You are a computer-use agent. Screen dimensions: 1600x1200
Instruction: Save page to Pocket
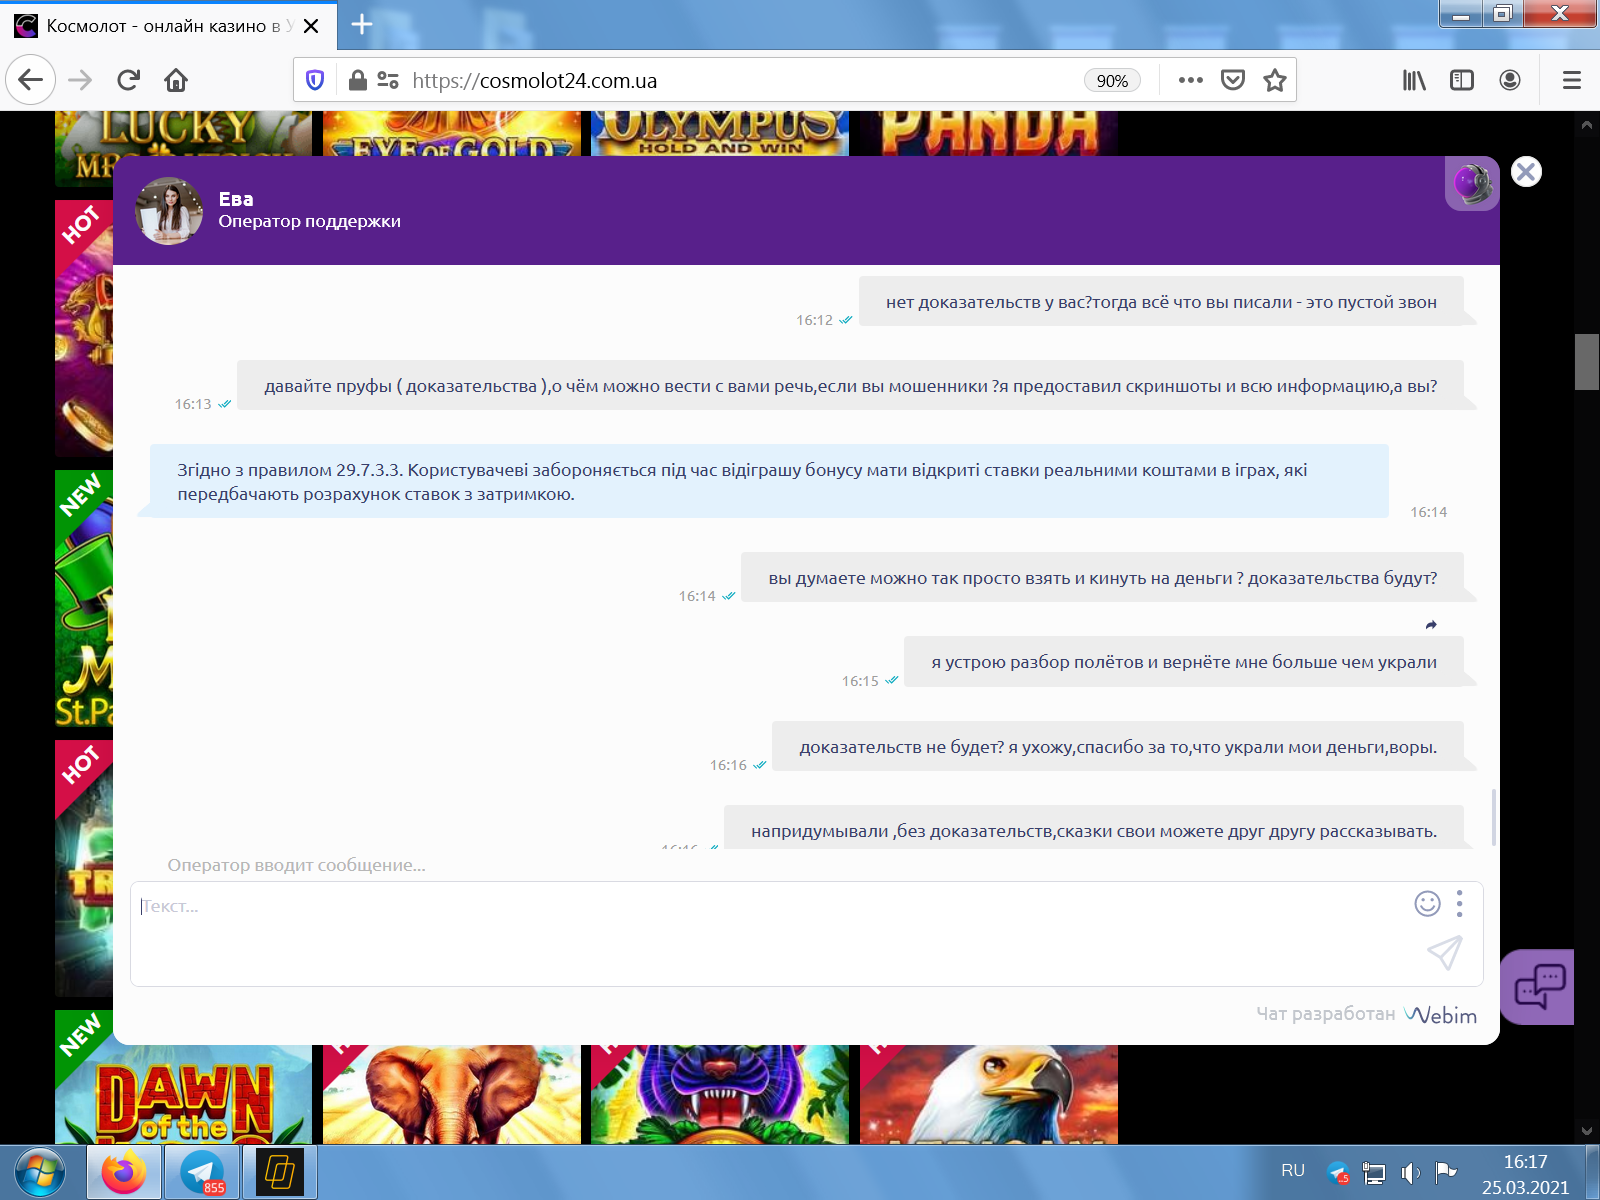1233,80
